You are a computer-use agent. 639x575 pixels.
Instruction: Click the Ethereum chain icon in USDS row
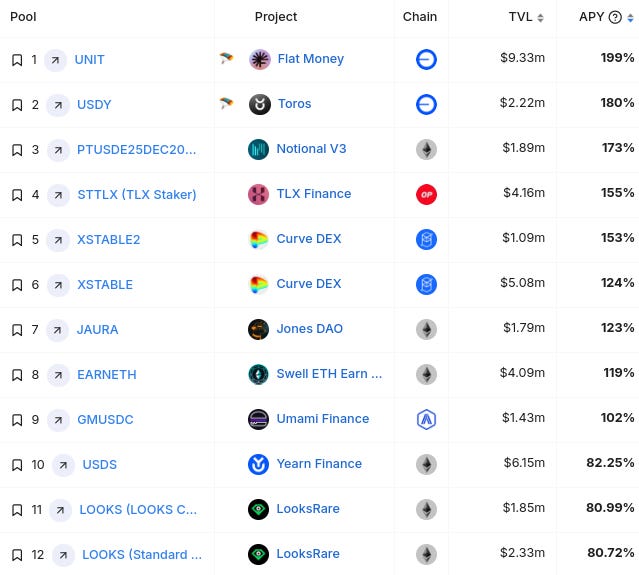[426, 464]
